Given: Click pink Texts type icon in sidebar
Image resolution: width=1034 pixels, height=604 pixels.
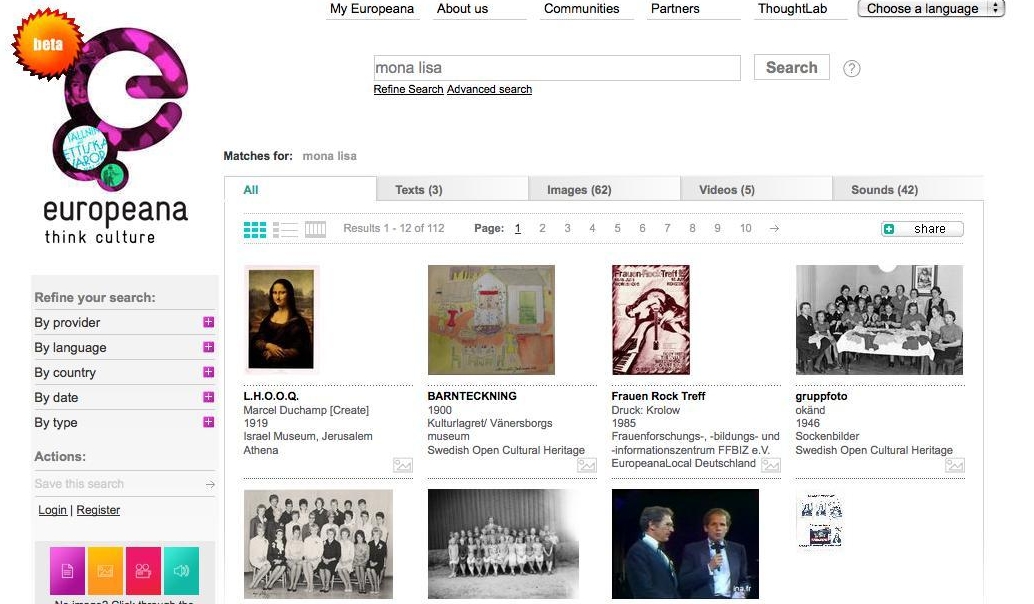Looking at the screenshot, I should coord(67,570).
